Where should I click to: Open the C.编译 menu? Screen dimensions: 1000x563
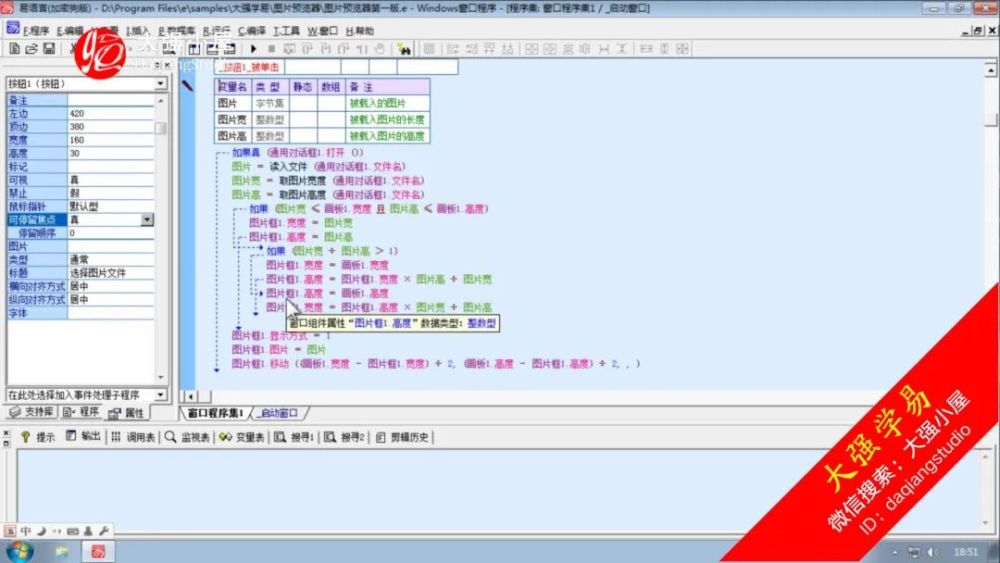click(x=252, y=31)
